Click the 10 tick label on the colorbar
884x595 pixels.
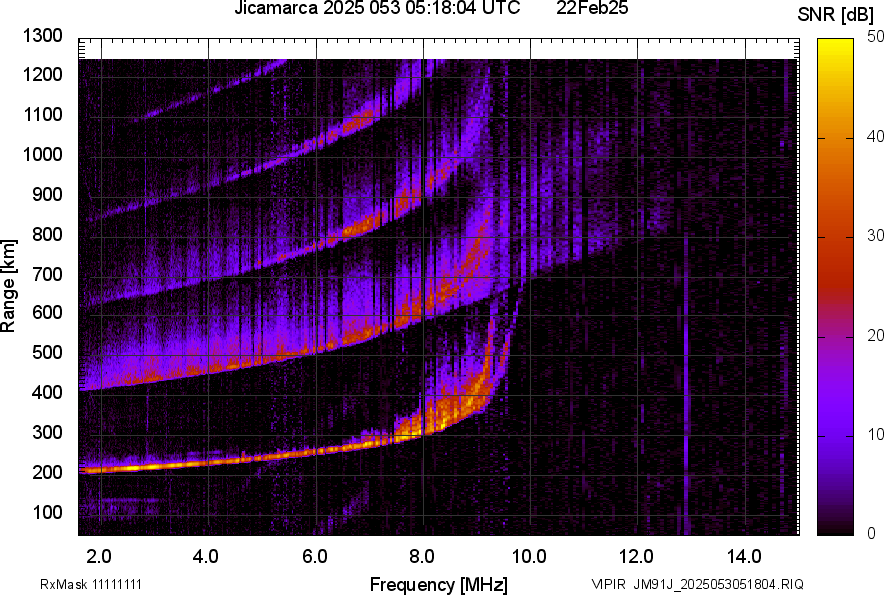876,435
